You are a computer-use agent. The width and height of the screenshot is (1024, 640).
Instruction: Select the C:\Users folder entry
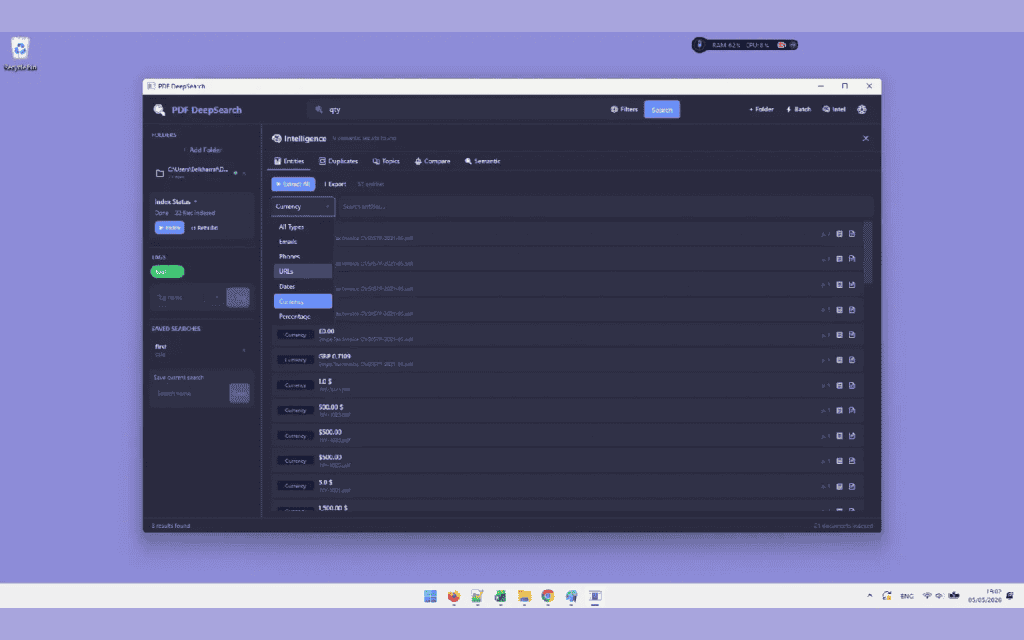point(198,173)
